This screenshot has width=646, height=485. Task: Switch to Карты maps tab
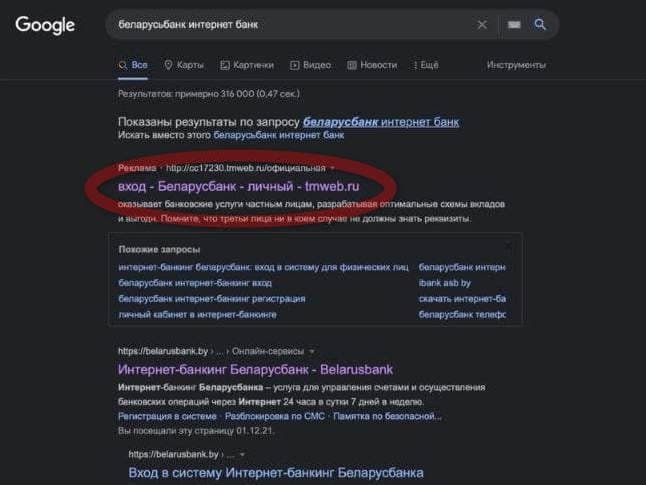(x=183, y=65)
